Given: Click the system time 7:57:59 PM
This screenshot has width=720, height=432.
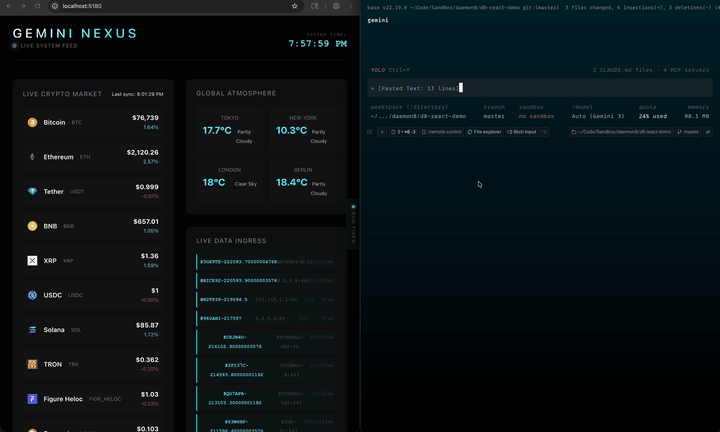Looking at the screenshot, I should 317,44.
